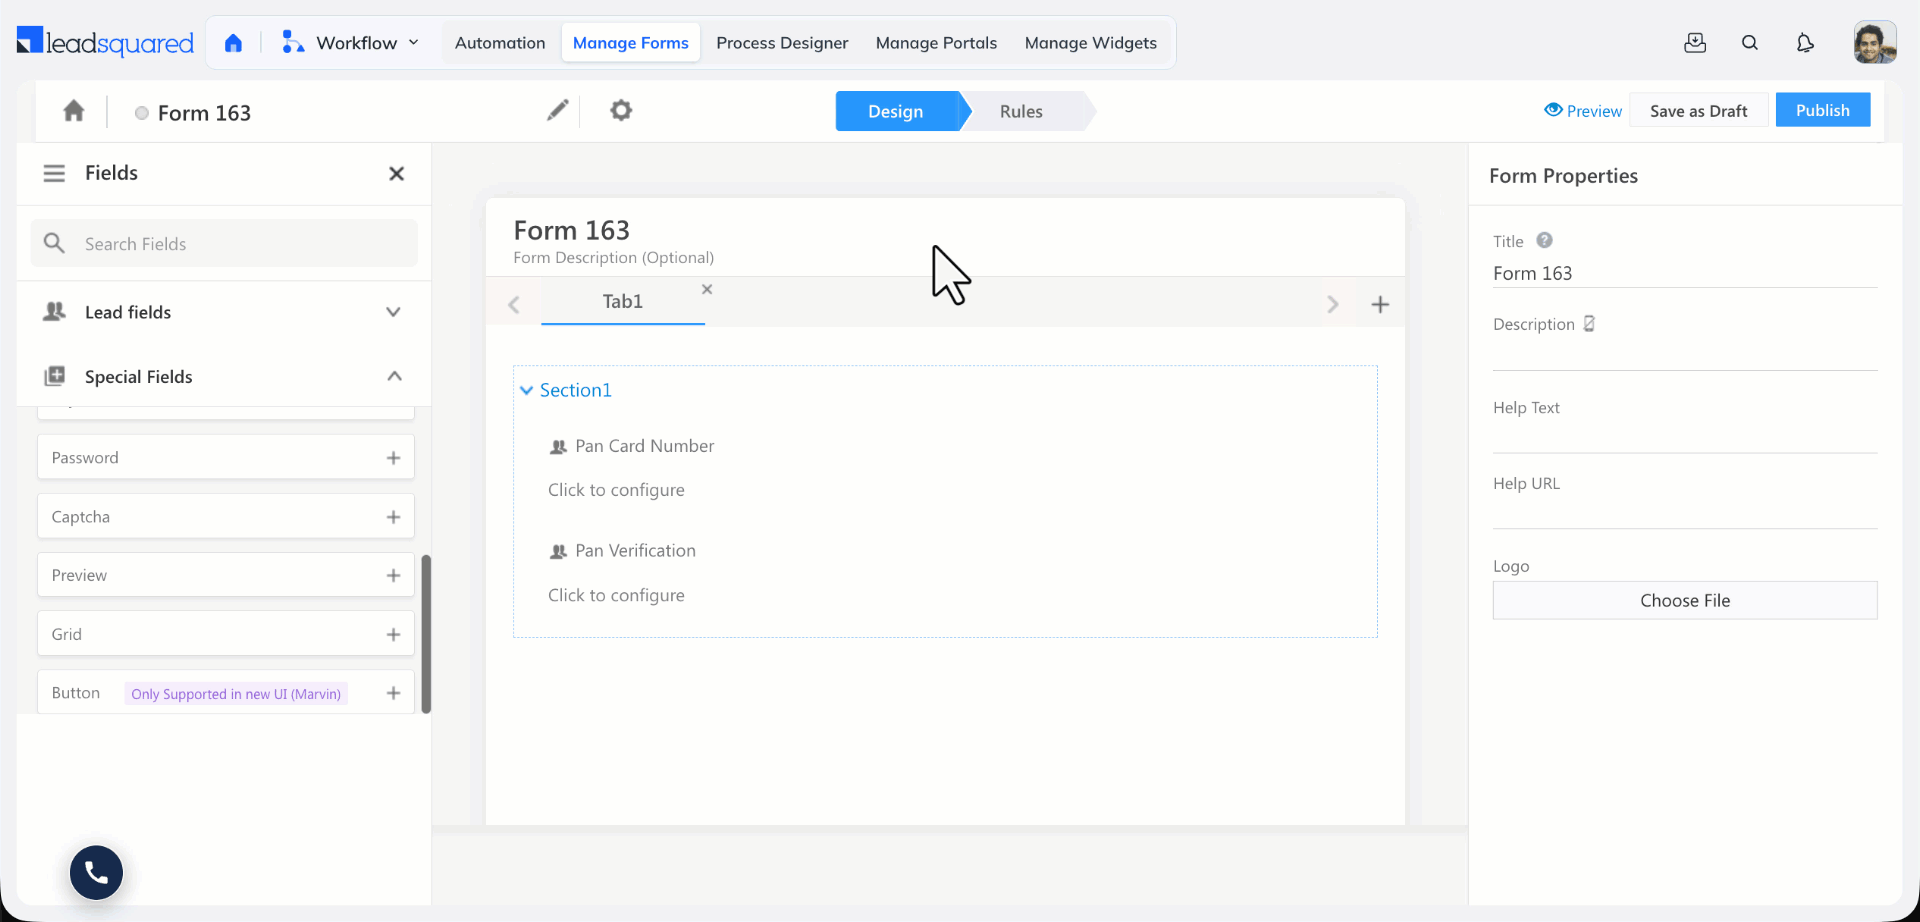Image resolution: width=1920 pixels, height=922 pixels.
Task: Click the Form Properties heading
Action: 1563,176
